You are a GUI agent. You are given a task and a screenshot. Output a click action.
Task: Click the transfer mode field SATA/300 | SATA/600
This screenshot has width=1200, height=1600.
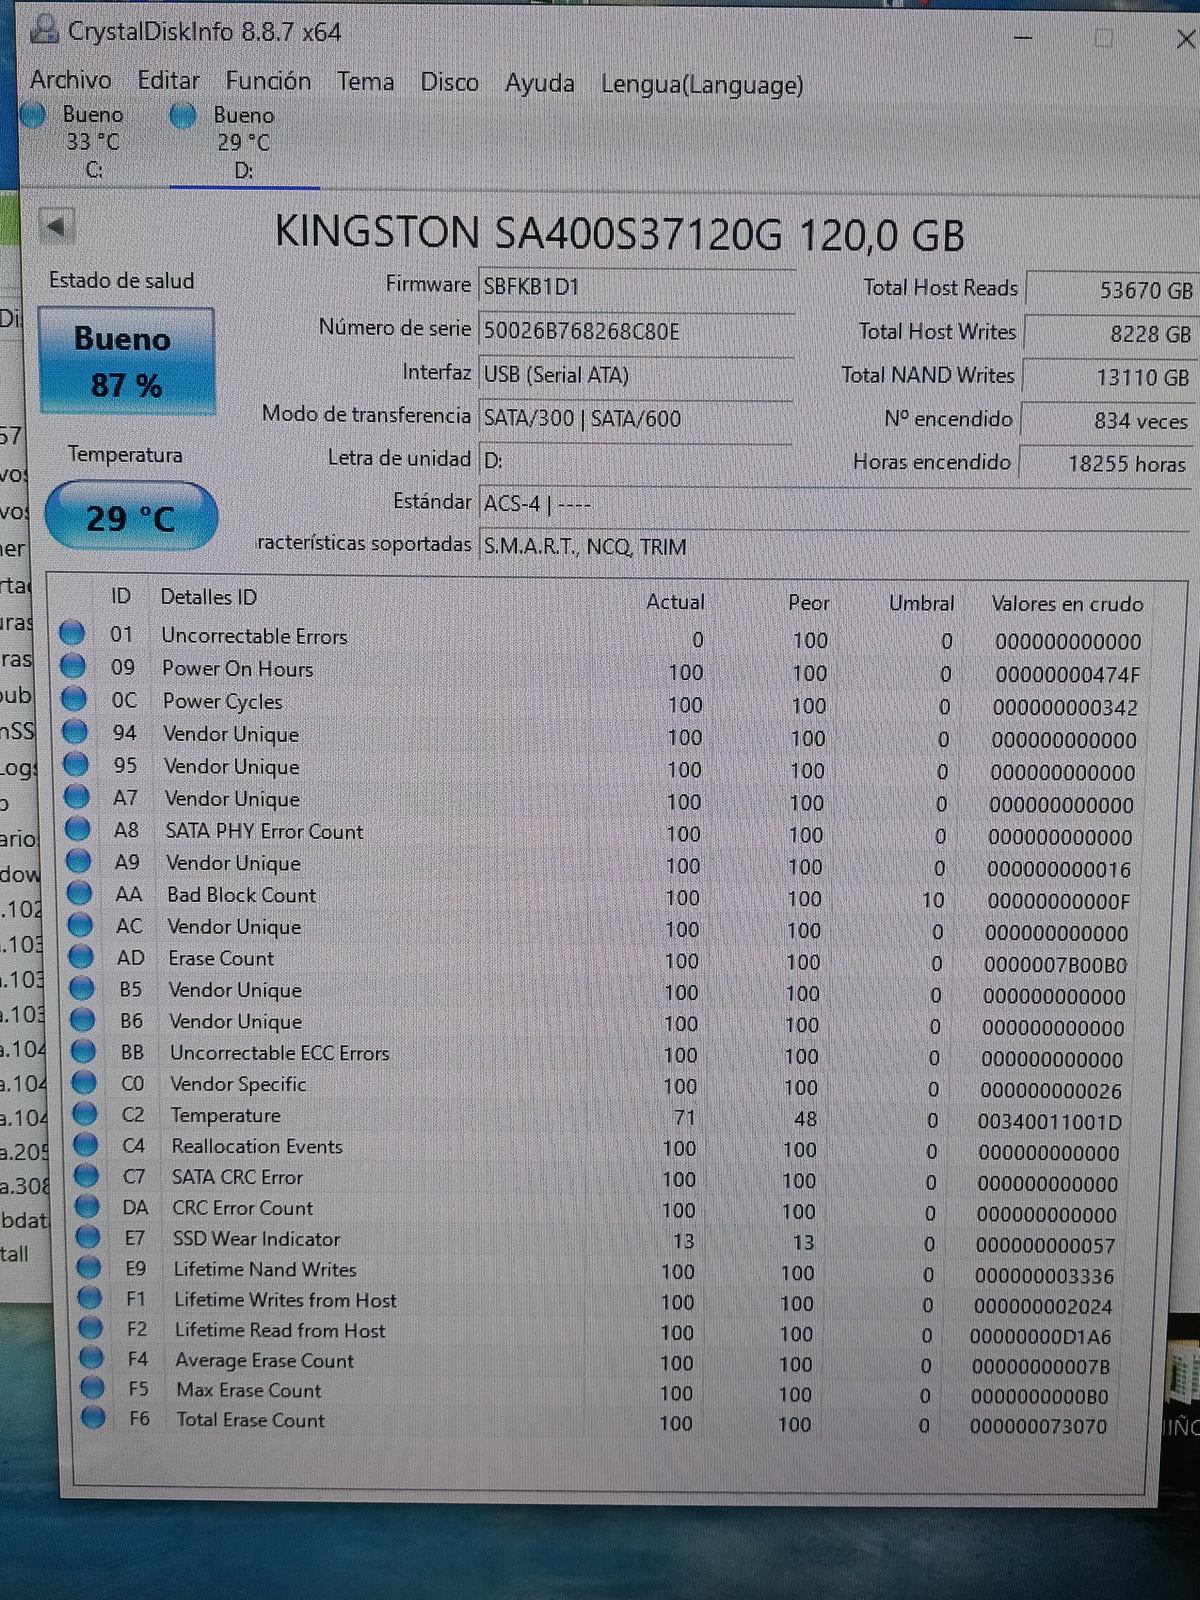point(636,418)
